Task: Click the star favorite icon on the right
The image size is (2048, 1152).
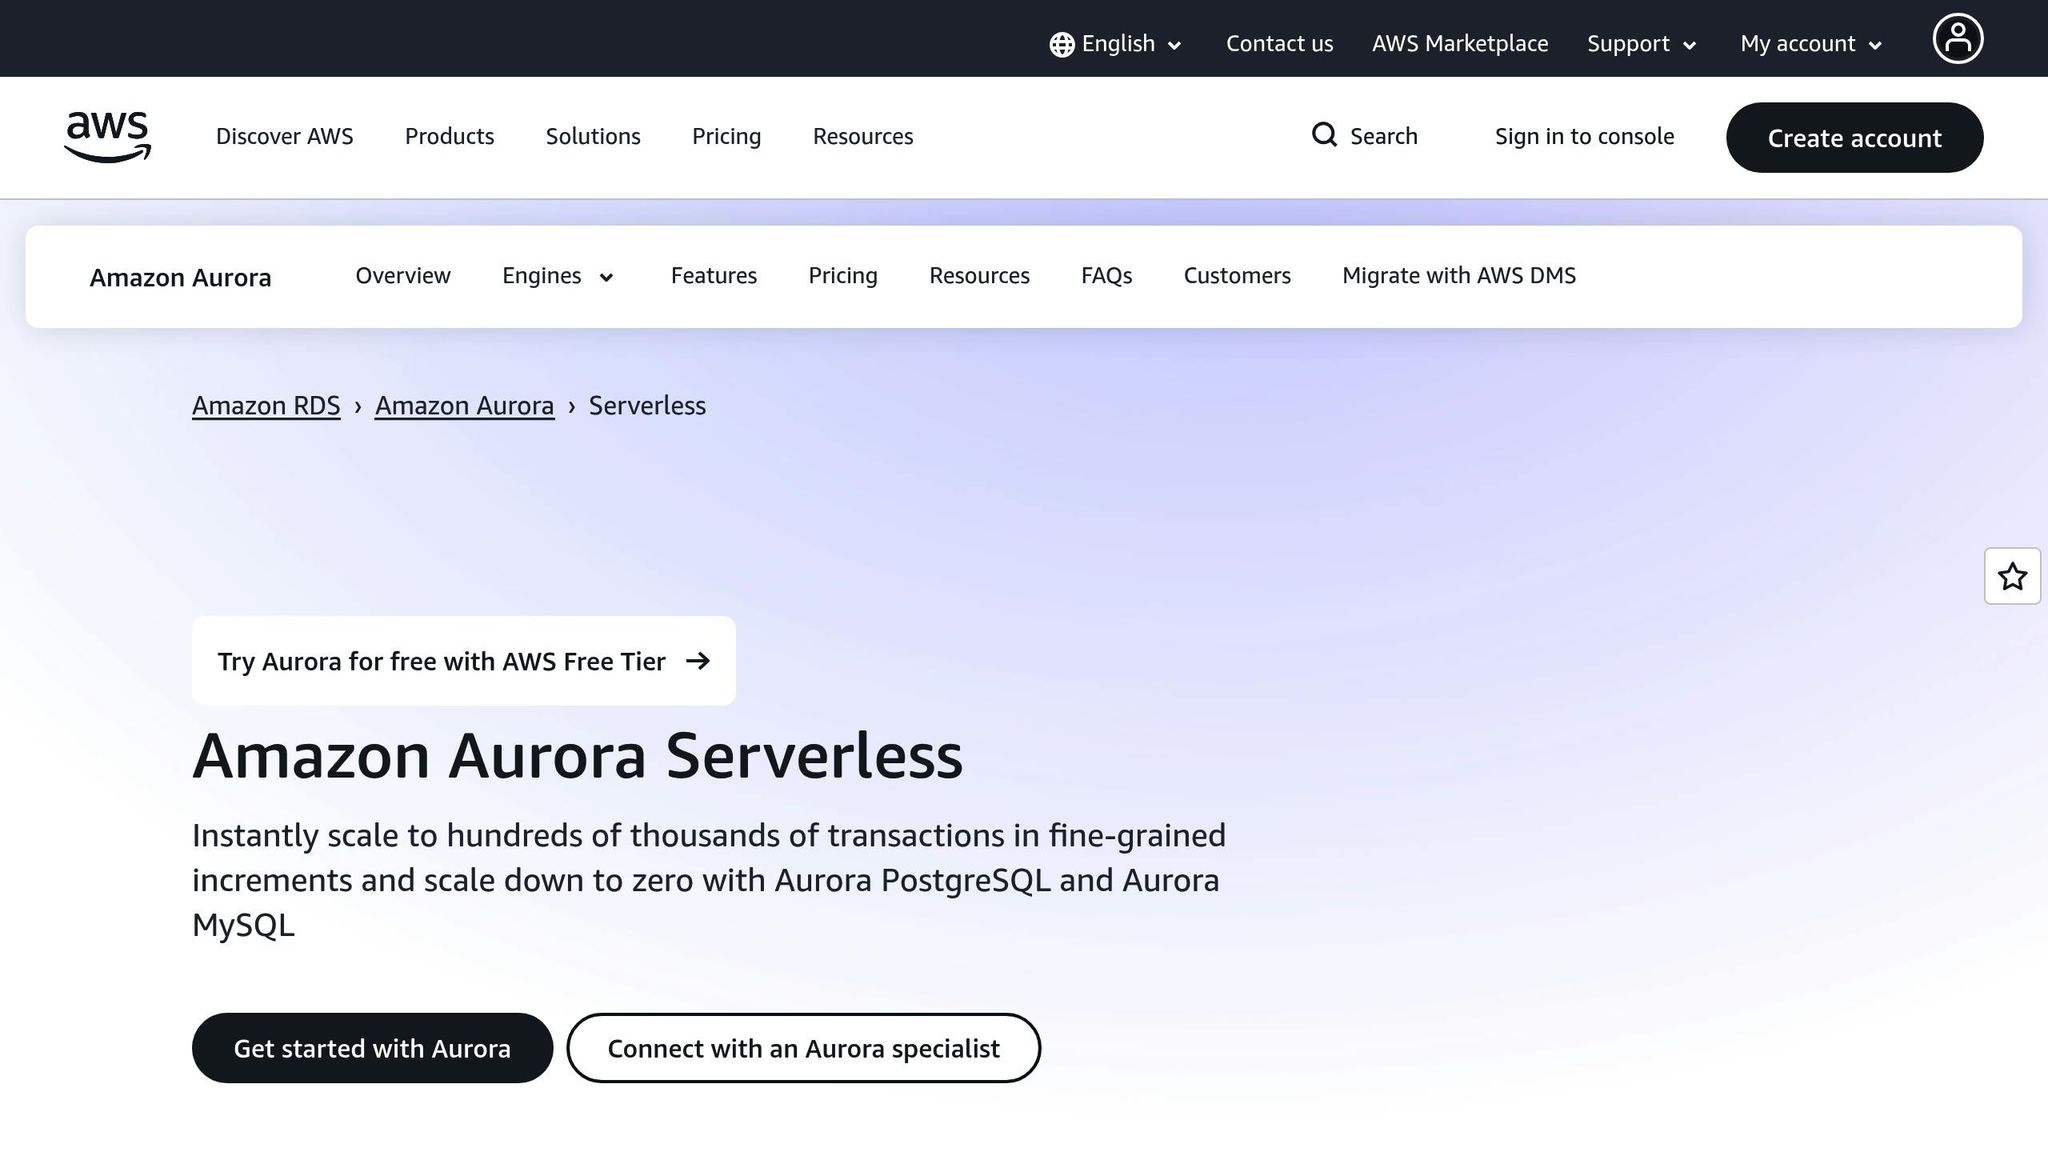Action: [2011, 576]
